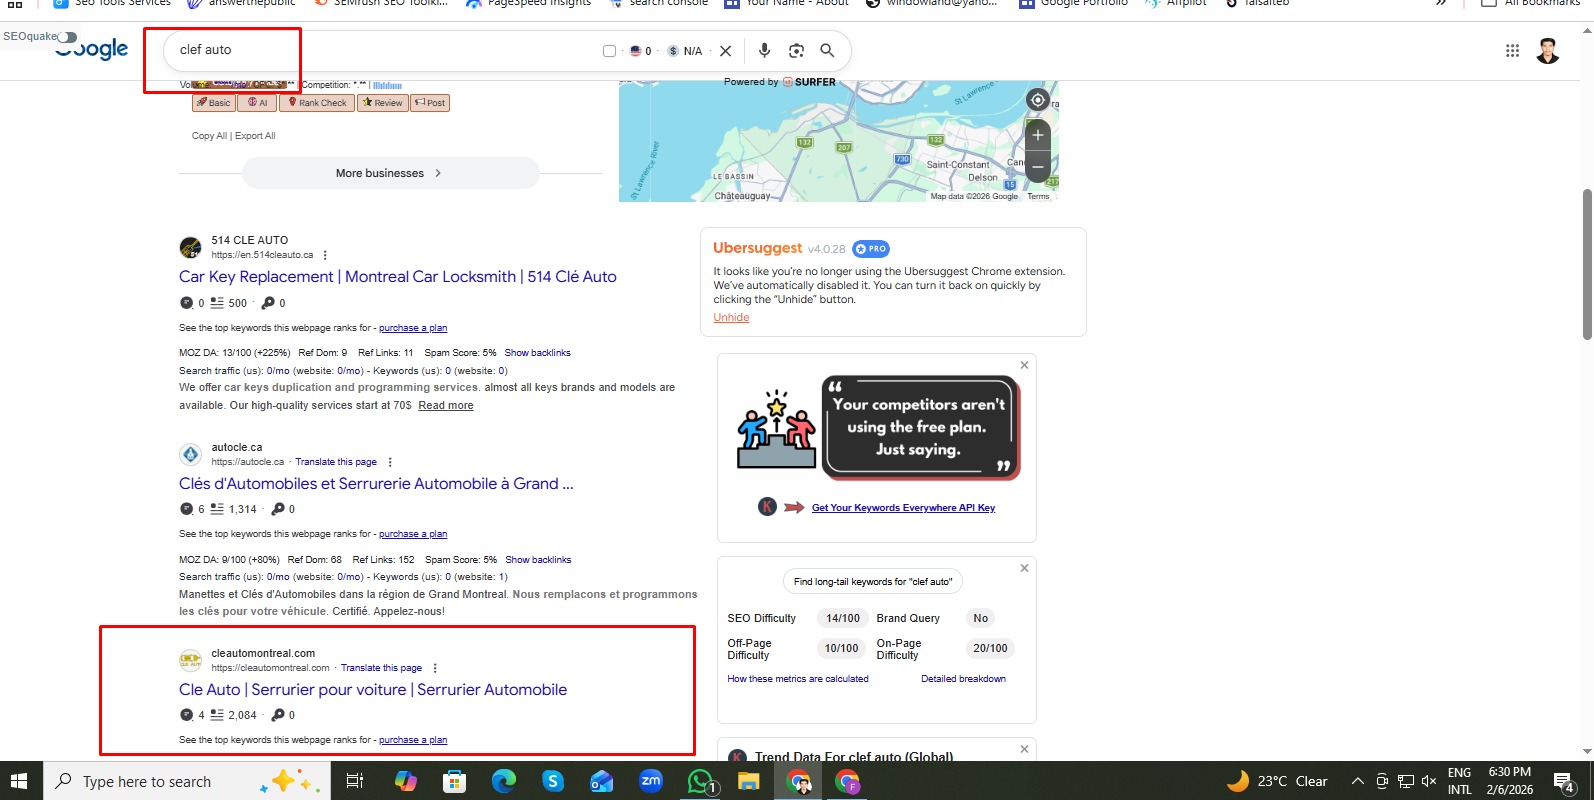Click the Basic button
Image resolution: width=1594 pixels, height=800 pixels.
[x=213, y=103]
